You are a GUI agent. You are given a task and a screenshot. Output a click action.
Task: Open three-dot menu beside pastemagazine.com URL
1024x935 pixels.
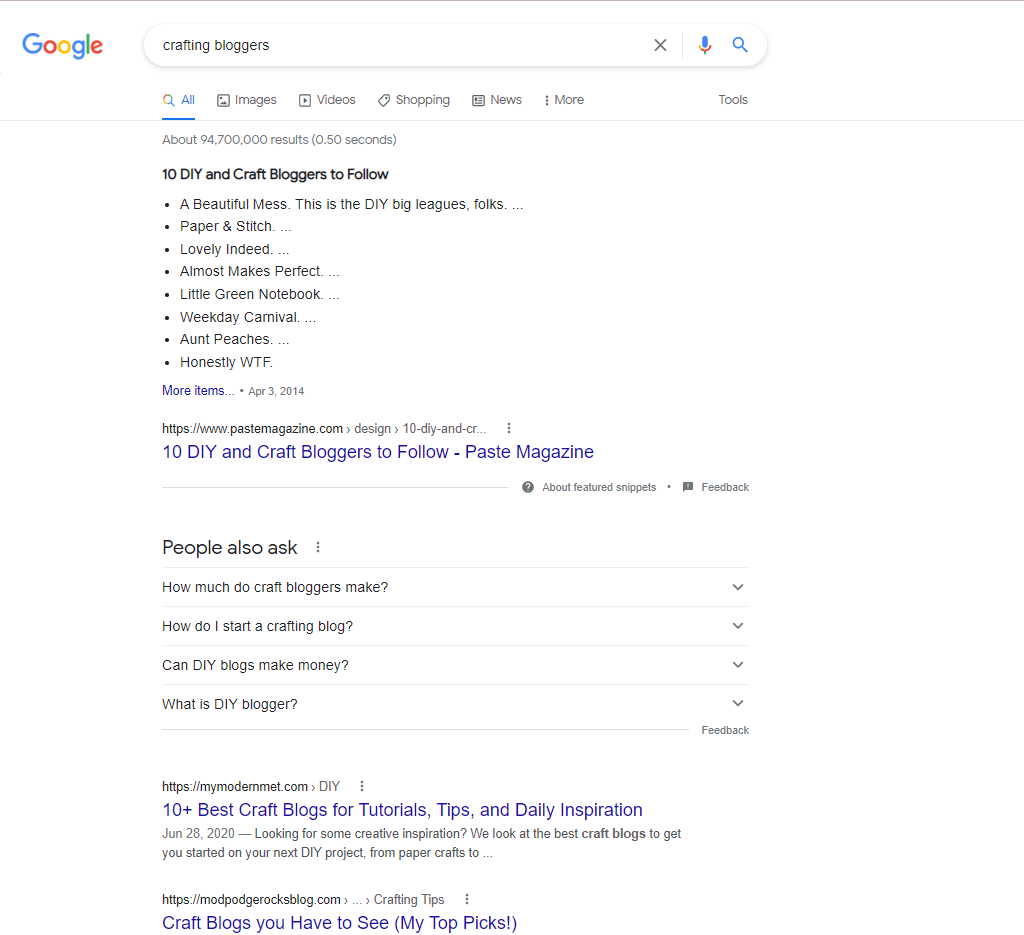pyautogui.click(x=509, y=428)
